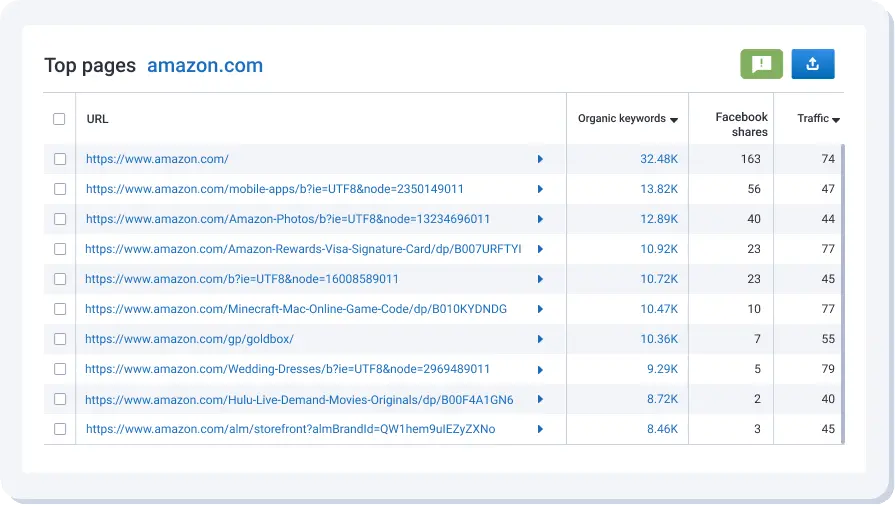
Task: Tick checkbox for node=16008589011 URL row
Action: (x=60, y=279)
